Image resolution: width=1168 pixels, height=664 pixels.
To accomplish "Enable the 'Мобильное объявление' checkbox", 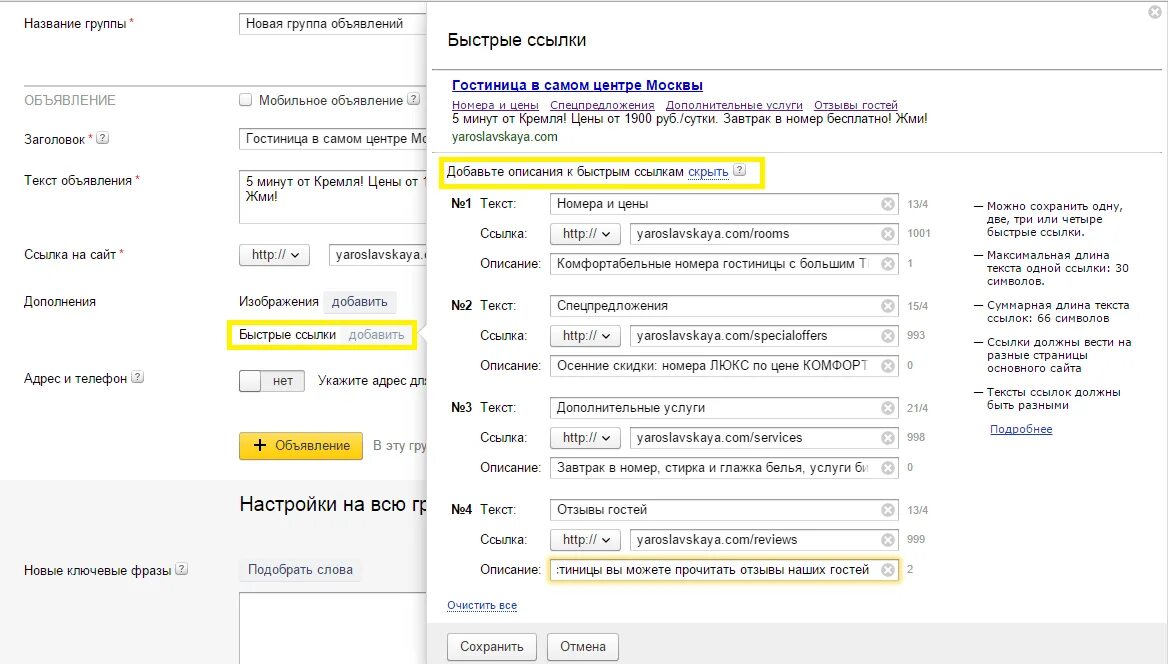I will coord(245,100).
